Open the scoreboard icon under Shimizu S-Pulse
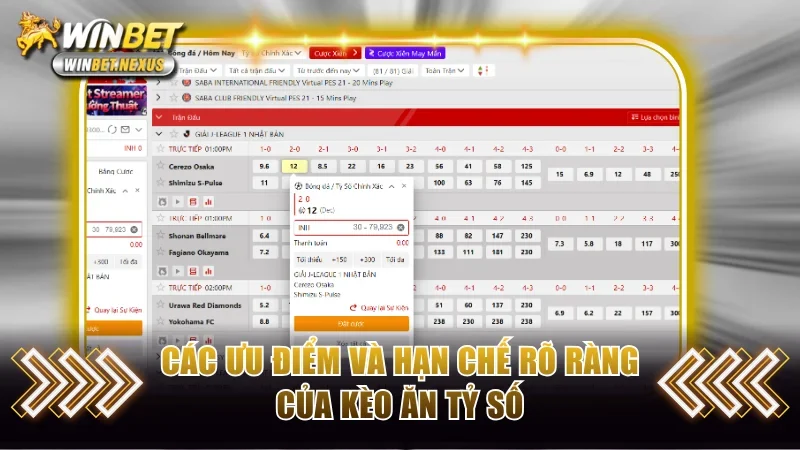800x450 pixels. (x=193, y=202)
